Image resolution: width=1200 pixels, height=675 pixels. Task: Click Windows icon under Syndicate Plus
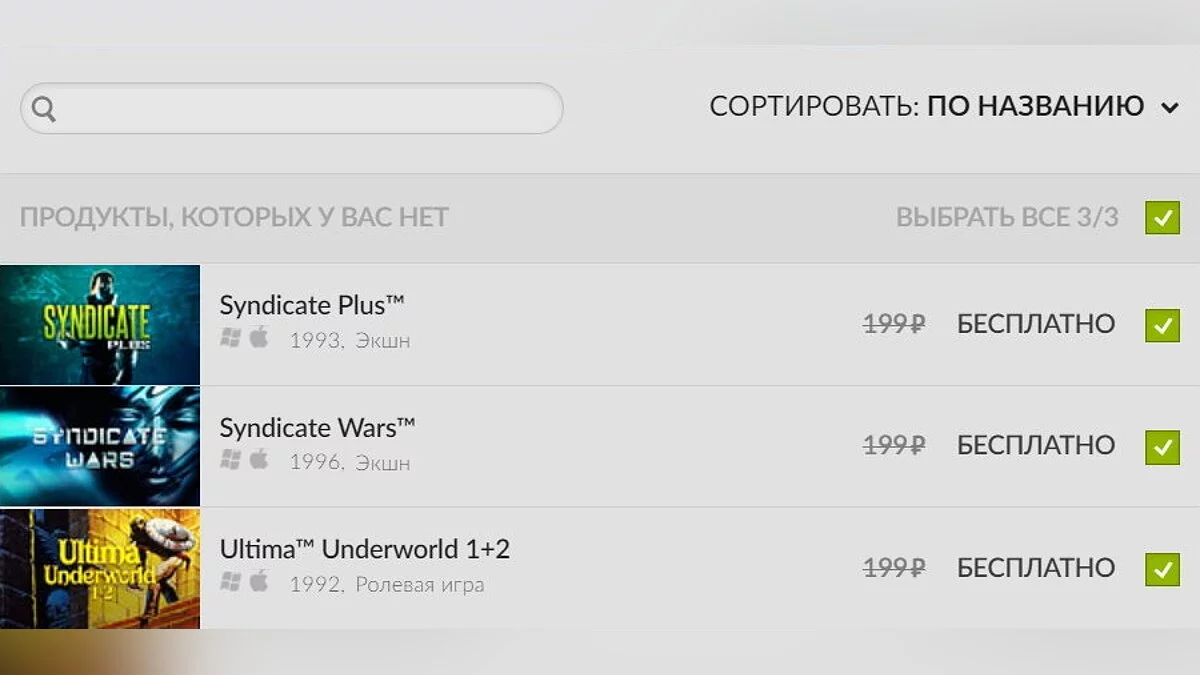click(x=231, y=338)
